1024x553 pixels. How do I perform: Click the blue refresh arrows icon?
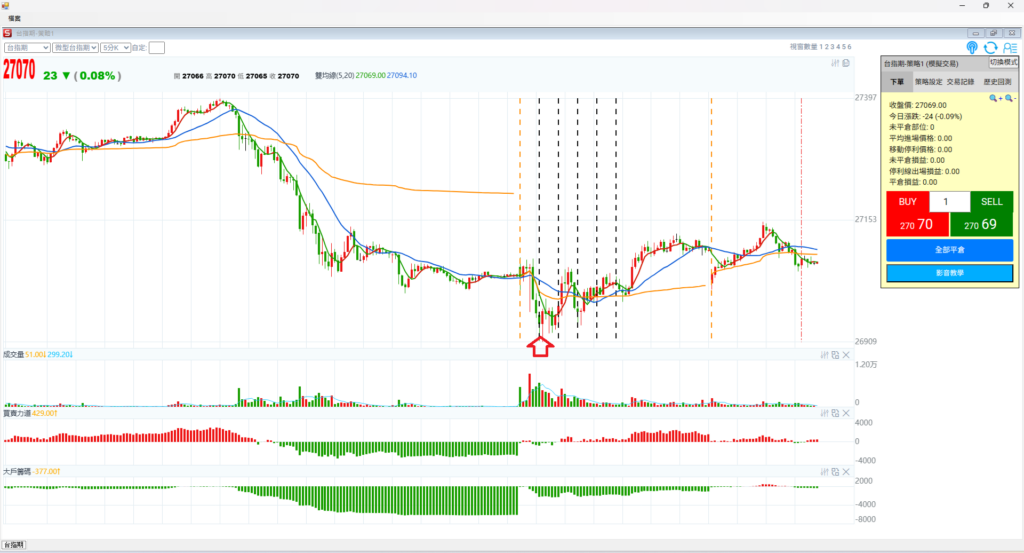(x=990, y=47)
